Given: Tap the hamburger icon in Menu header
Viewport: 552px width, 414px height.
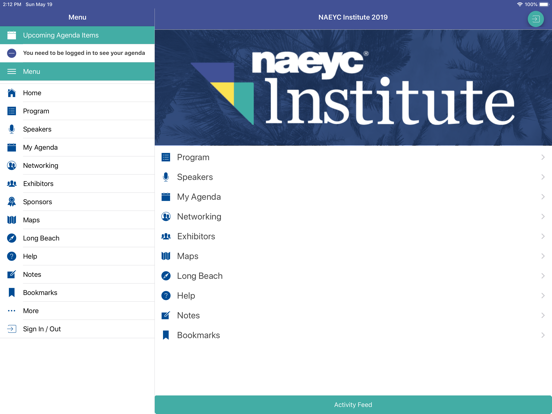Looking at the screenshot, I should (12, 71).
